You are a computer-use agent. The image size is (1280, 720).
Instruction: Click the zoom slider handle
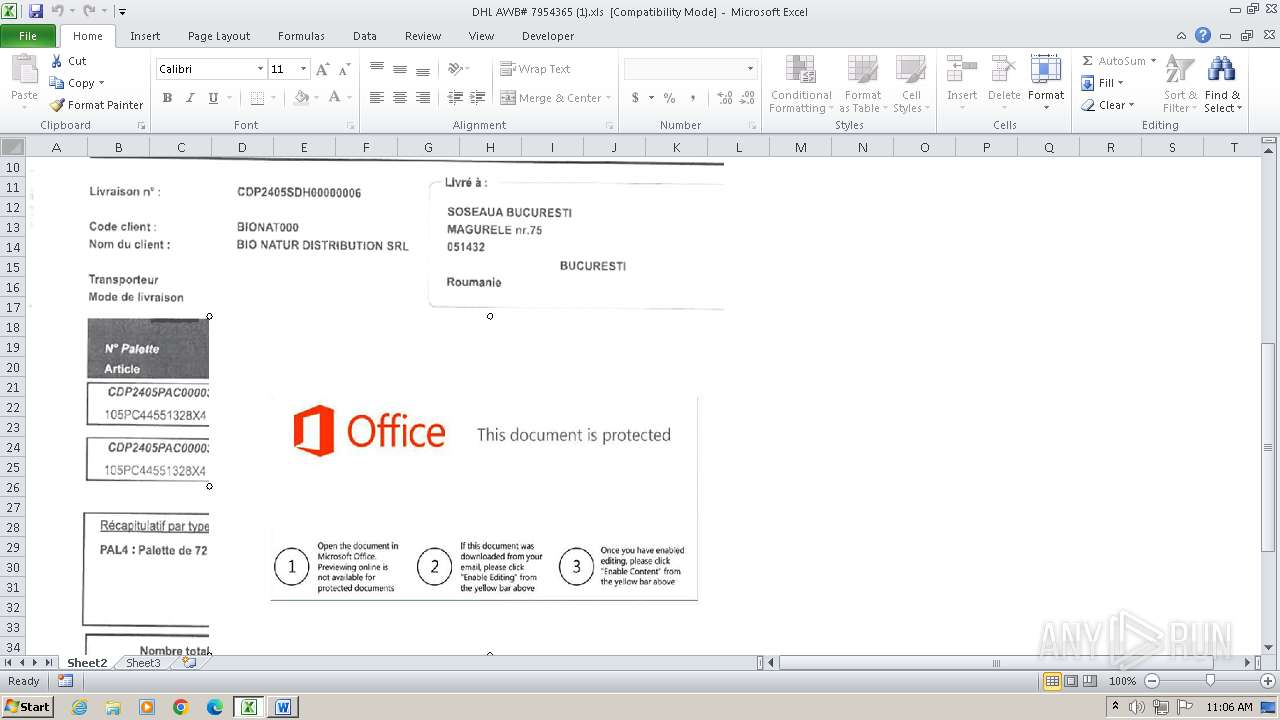tap(1210, 681)
